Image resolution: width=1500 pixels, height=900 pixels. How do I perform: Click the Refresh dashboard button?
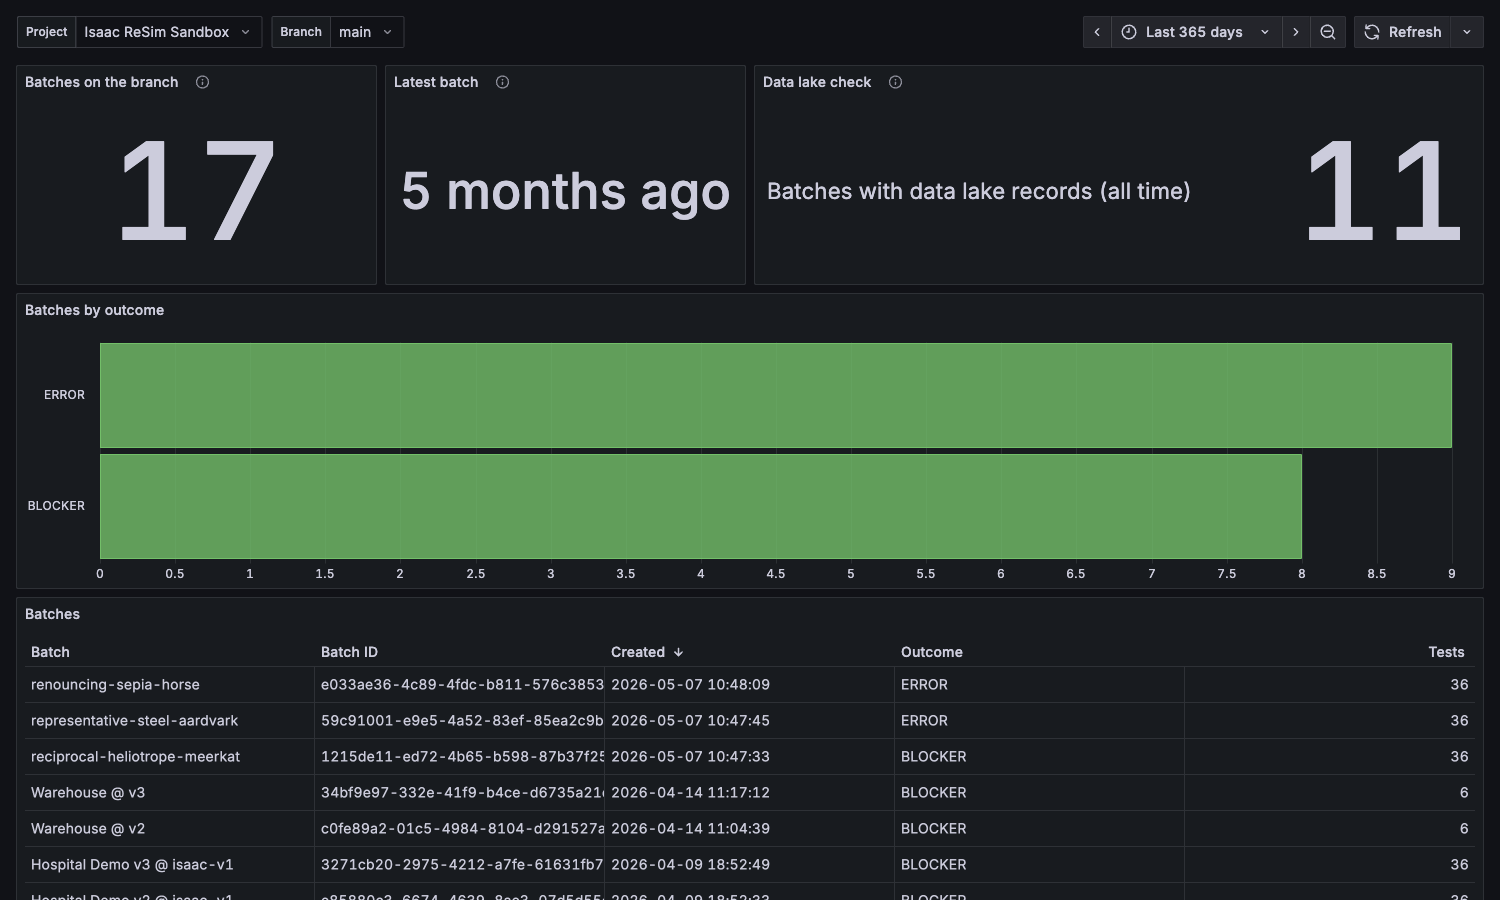point(1403,32)
